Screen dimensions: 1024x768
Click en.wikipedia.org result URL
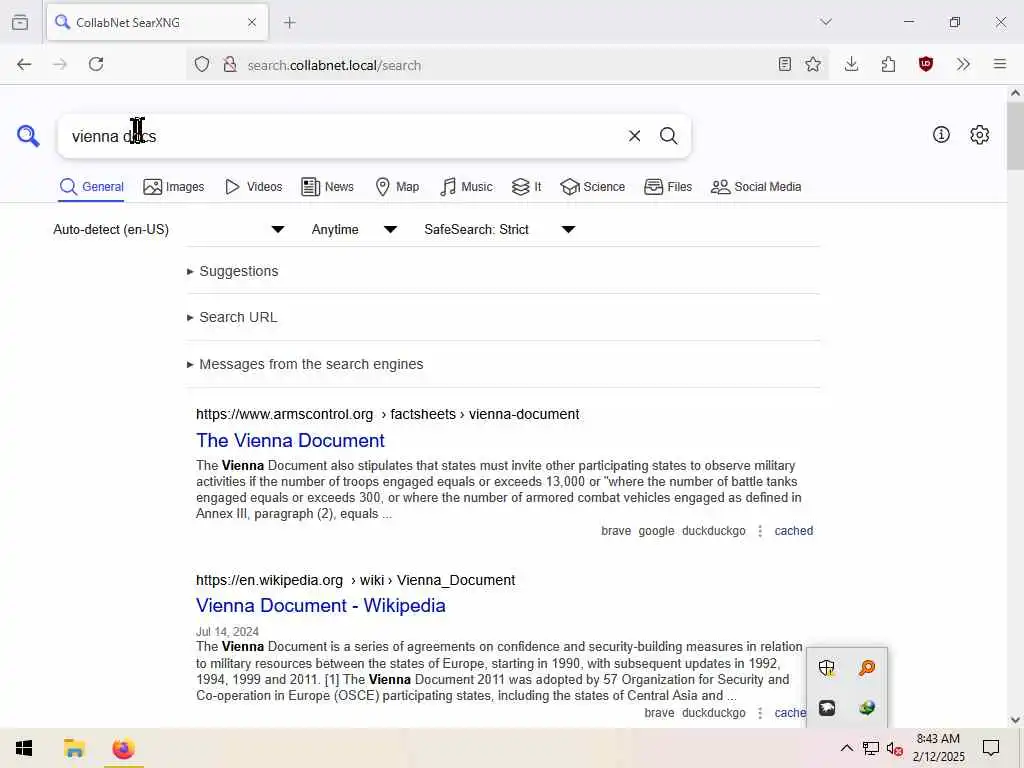click(355, 580)
